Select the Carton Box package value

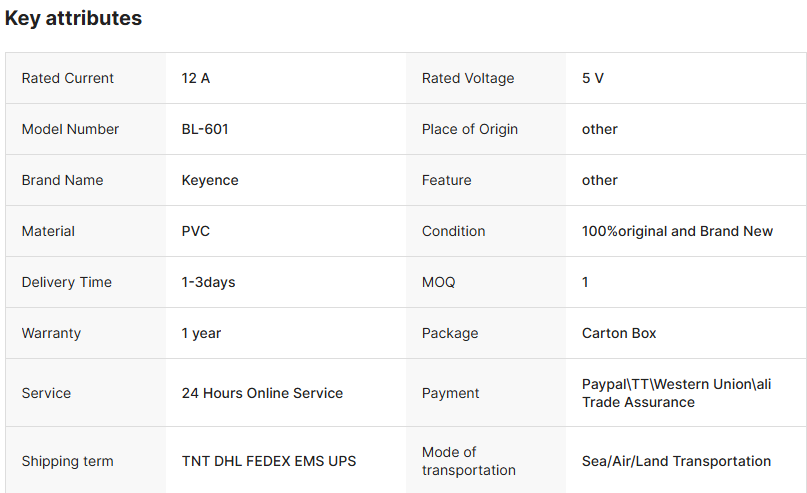click(x=619, y=333)
